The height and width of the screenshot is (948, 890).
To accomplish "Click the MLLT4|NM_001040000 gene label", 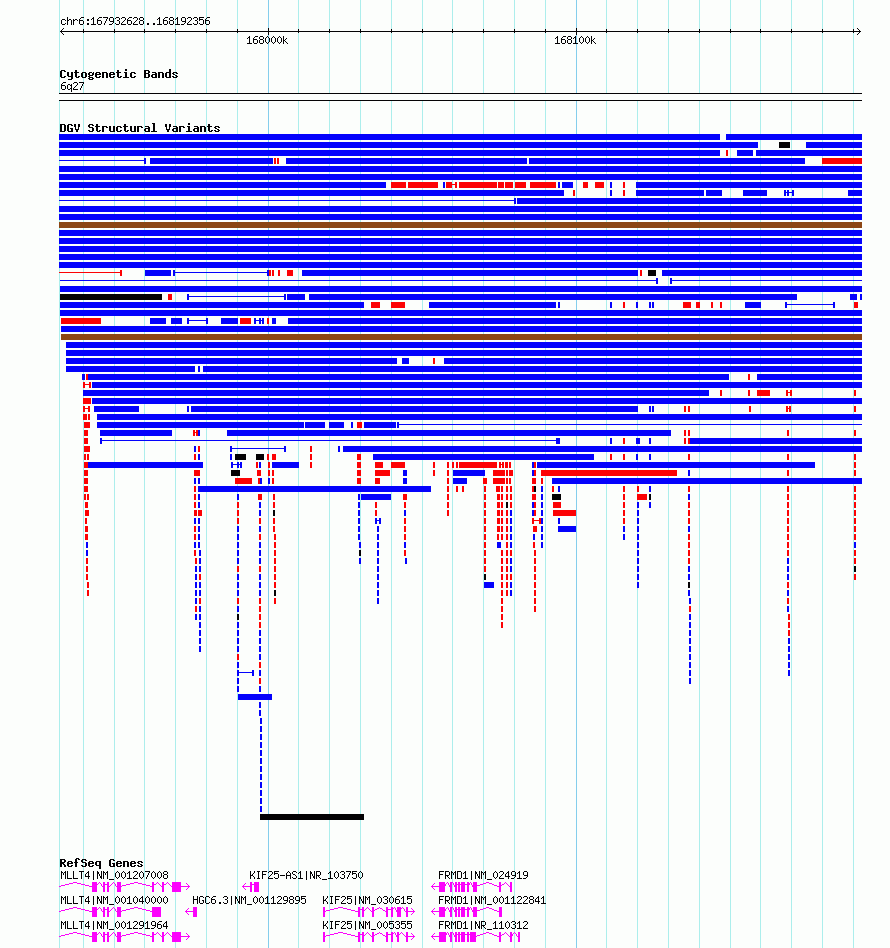I will [x=114, y=900].
